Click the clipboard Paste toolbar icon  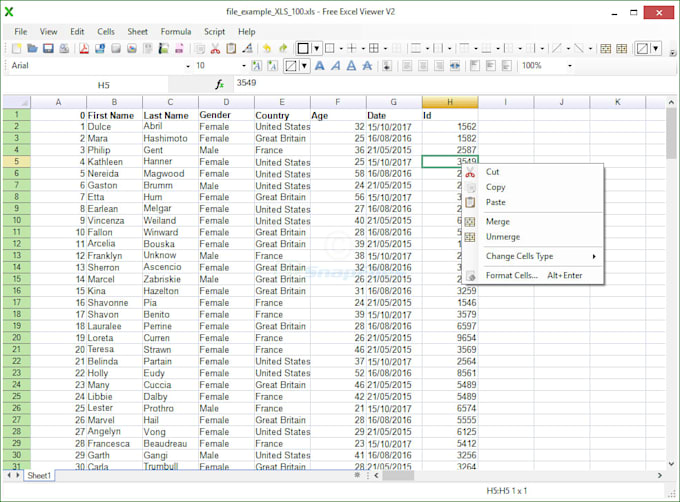(231, 49)
